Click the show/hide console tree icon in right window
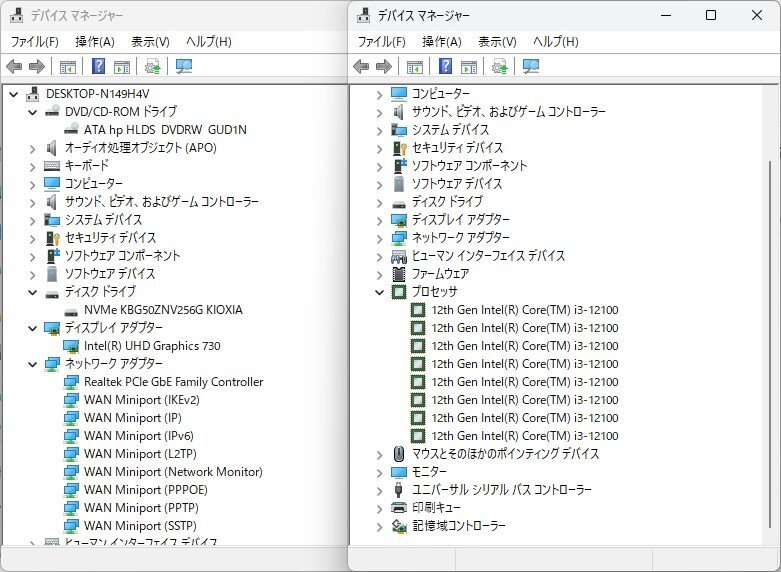Image resolution: width=781 pixels, height=572 pixels. coord(415,66)
